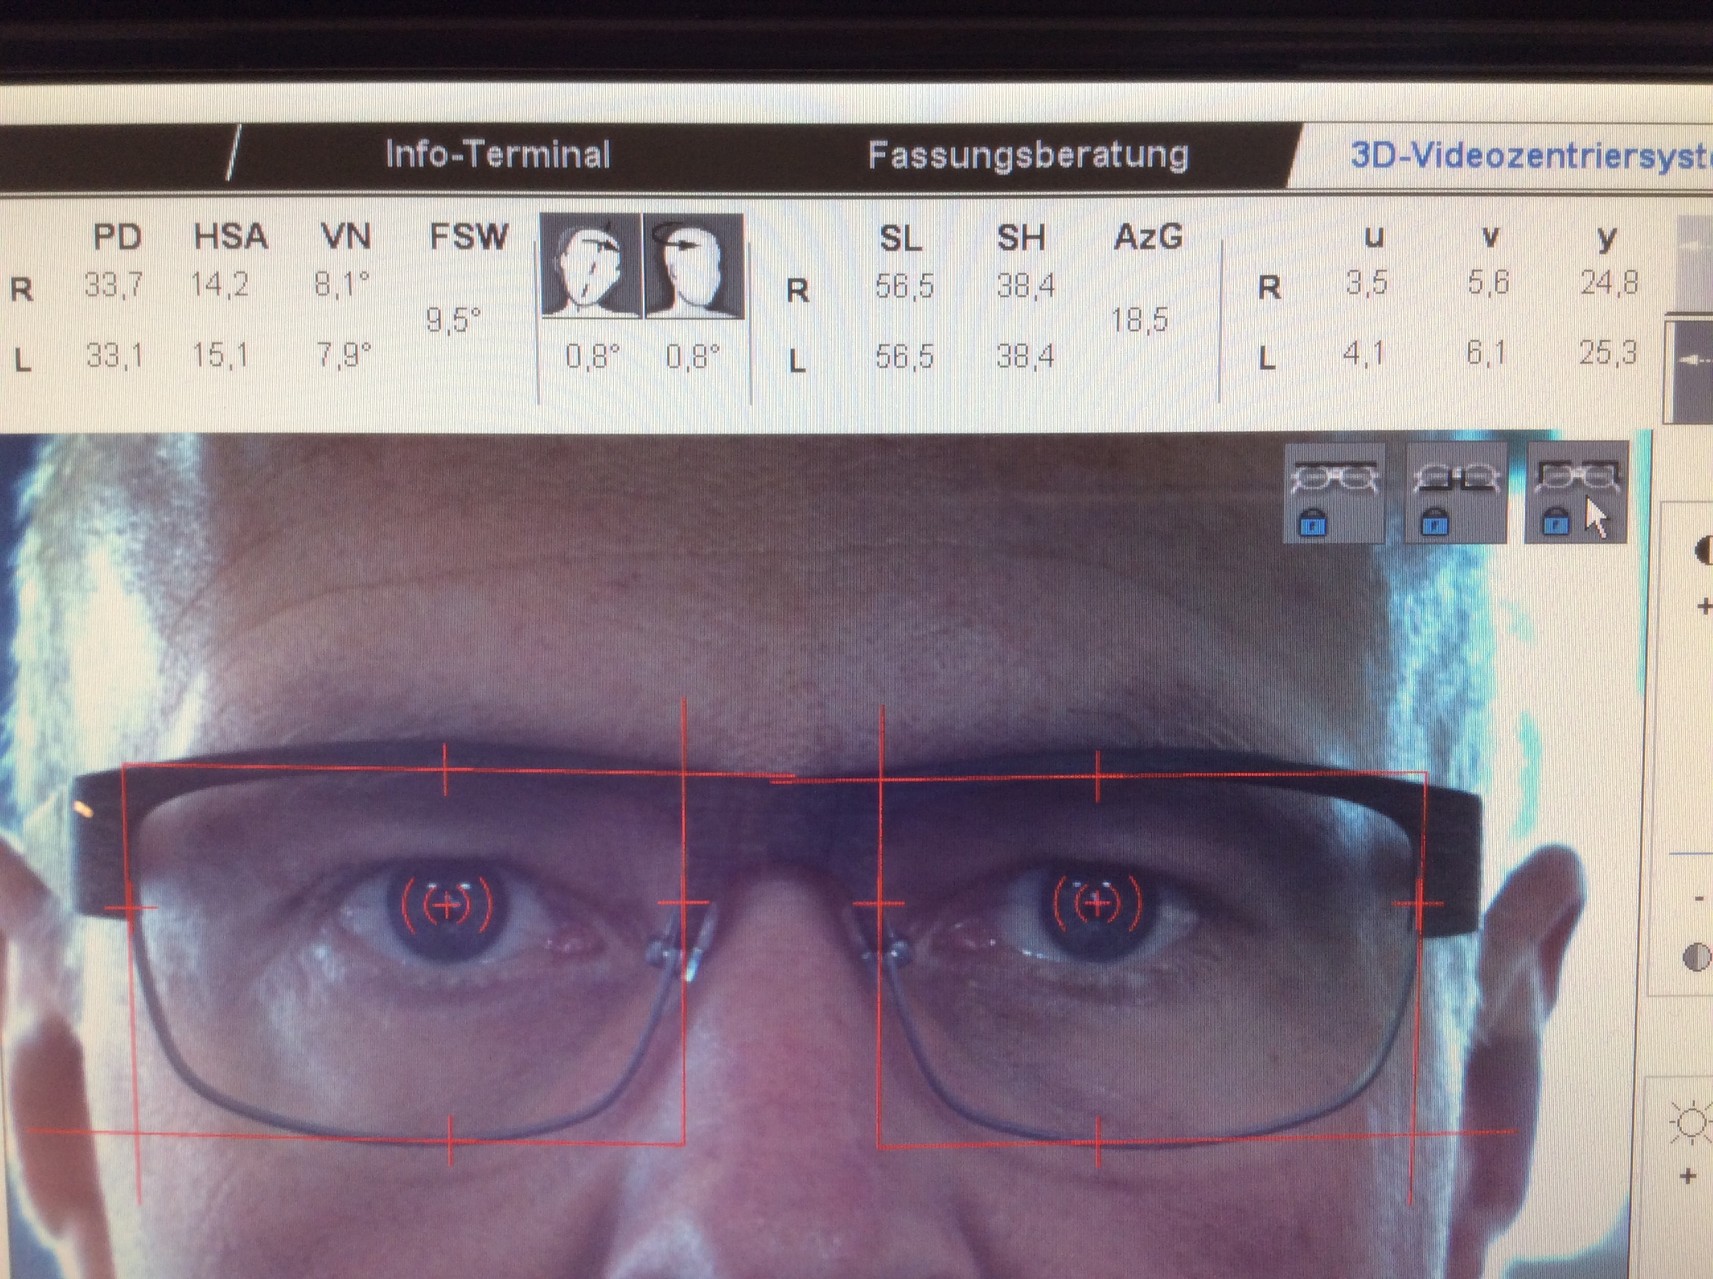Select right HSA value 14,2
1713x1279 pixels.
coord(220,286)
